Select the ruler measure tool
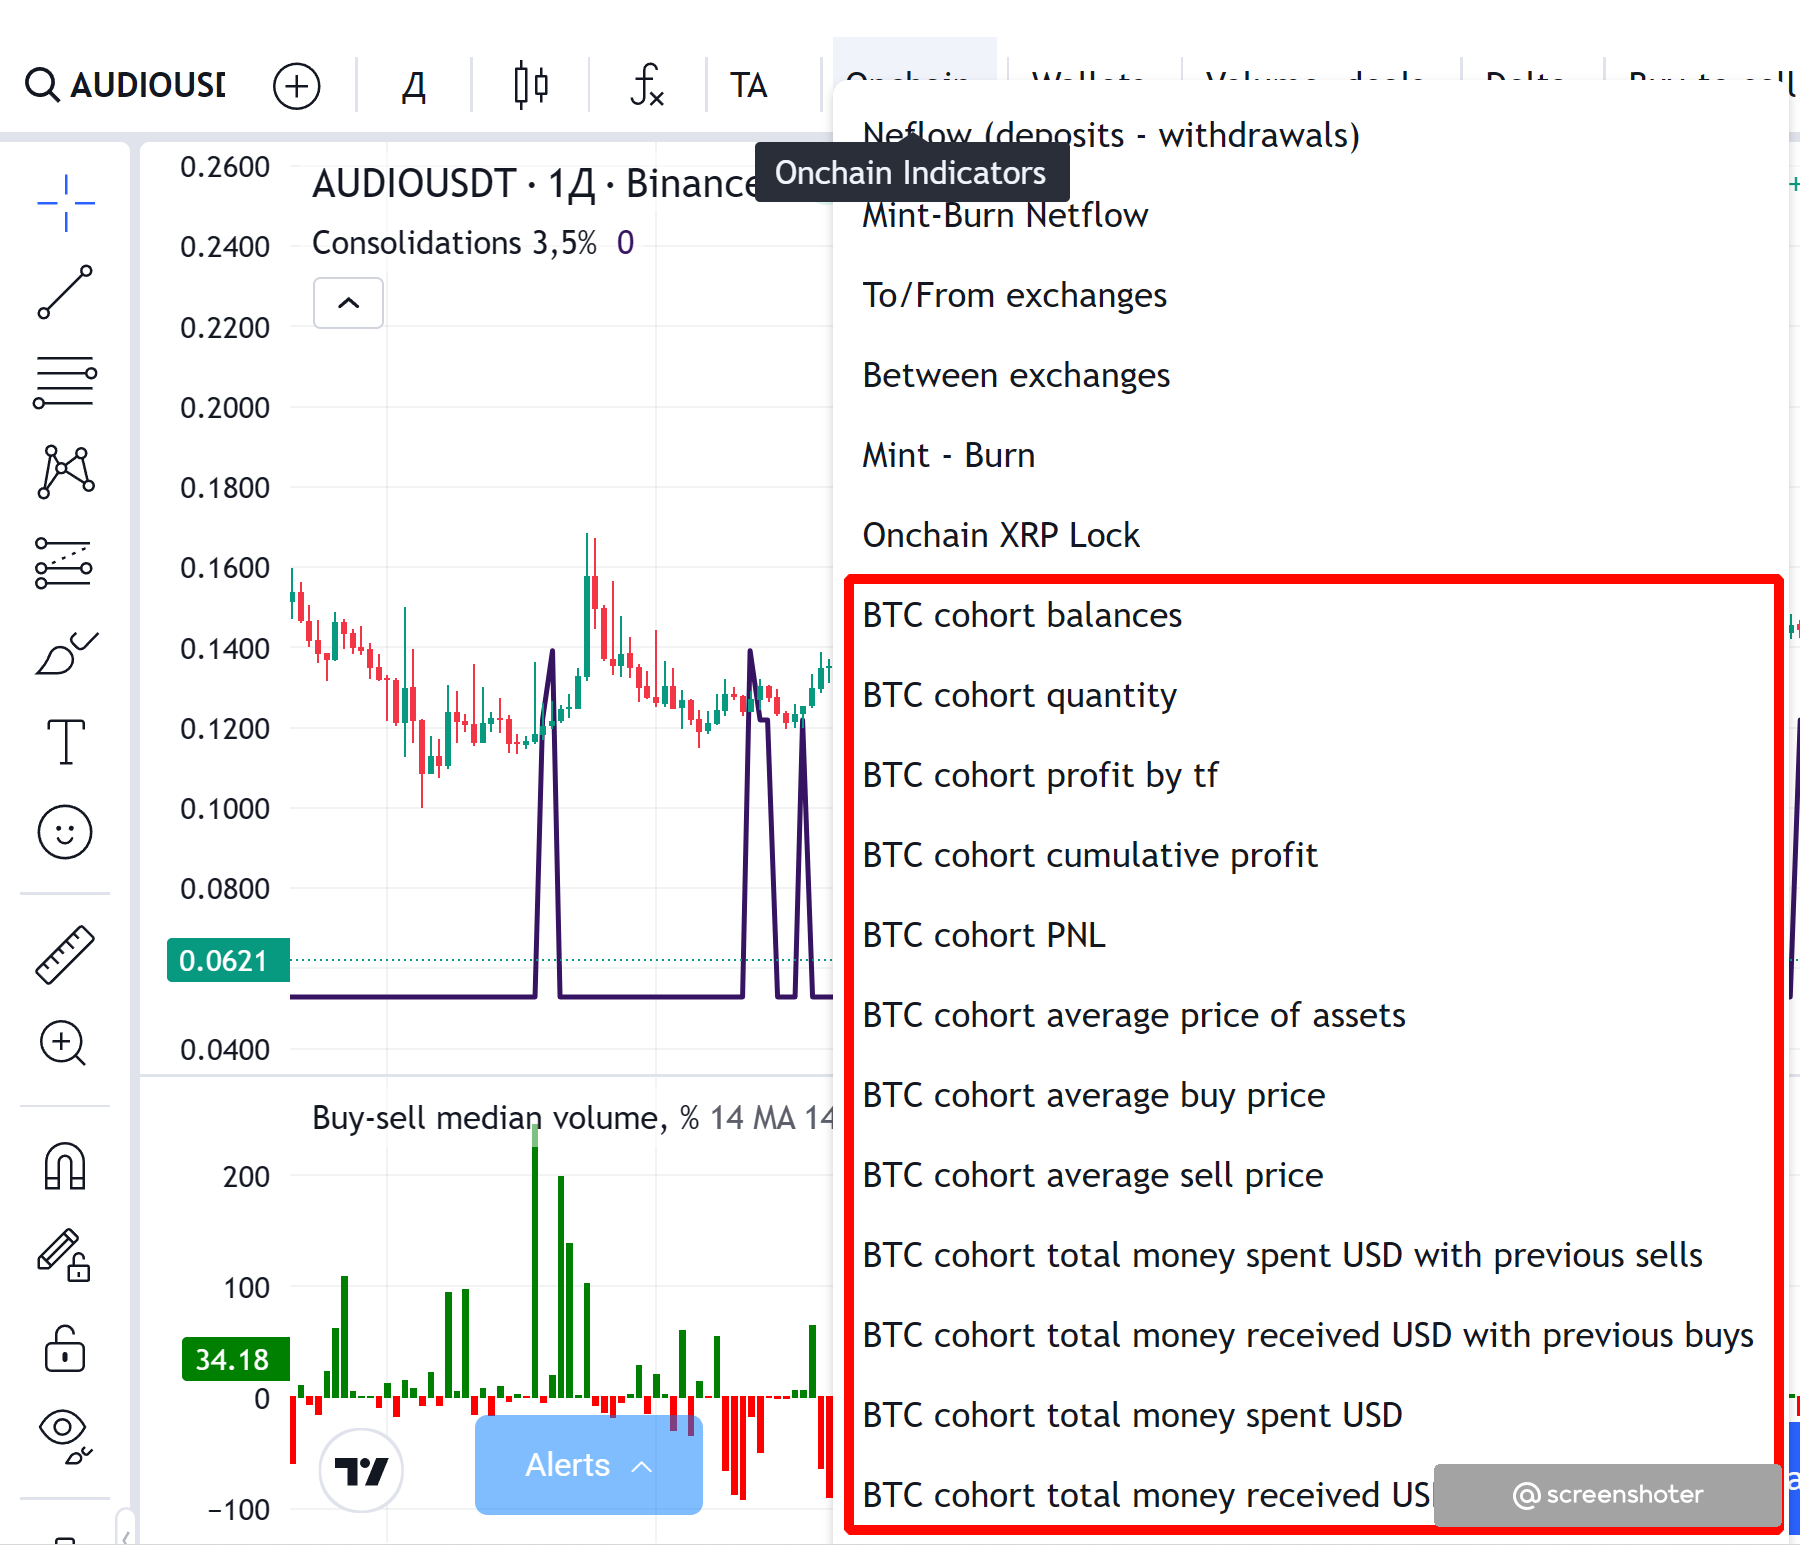1800x1545 pixels. [x=66, y=954]
